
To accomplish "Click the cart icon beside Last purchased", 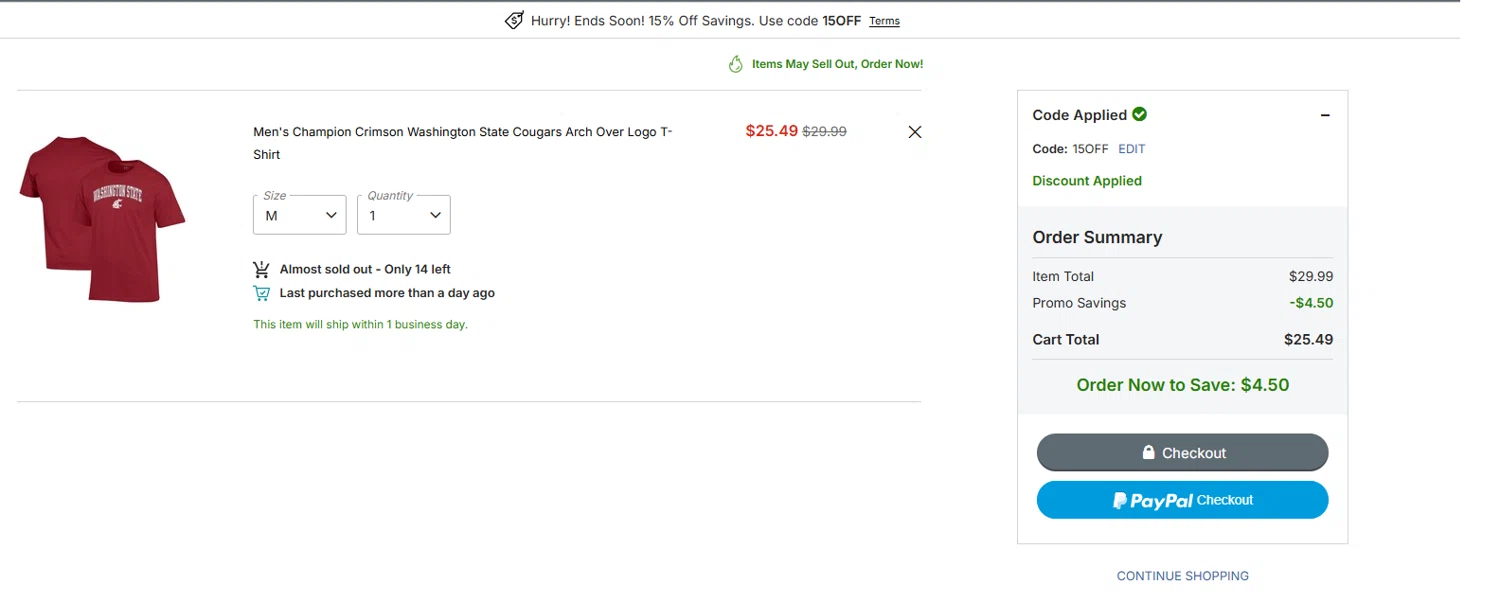I will click(262, 293).
